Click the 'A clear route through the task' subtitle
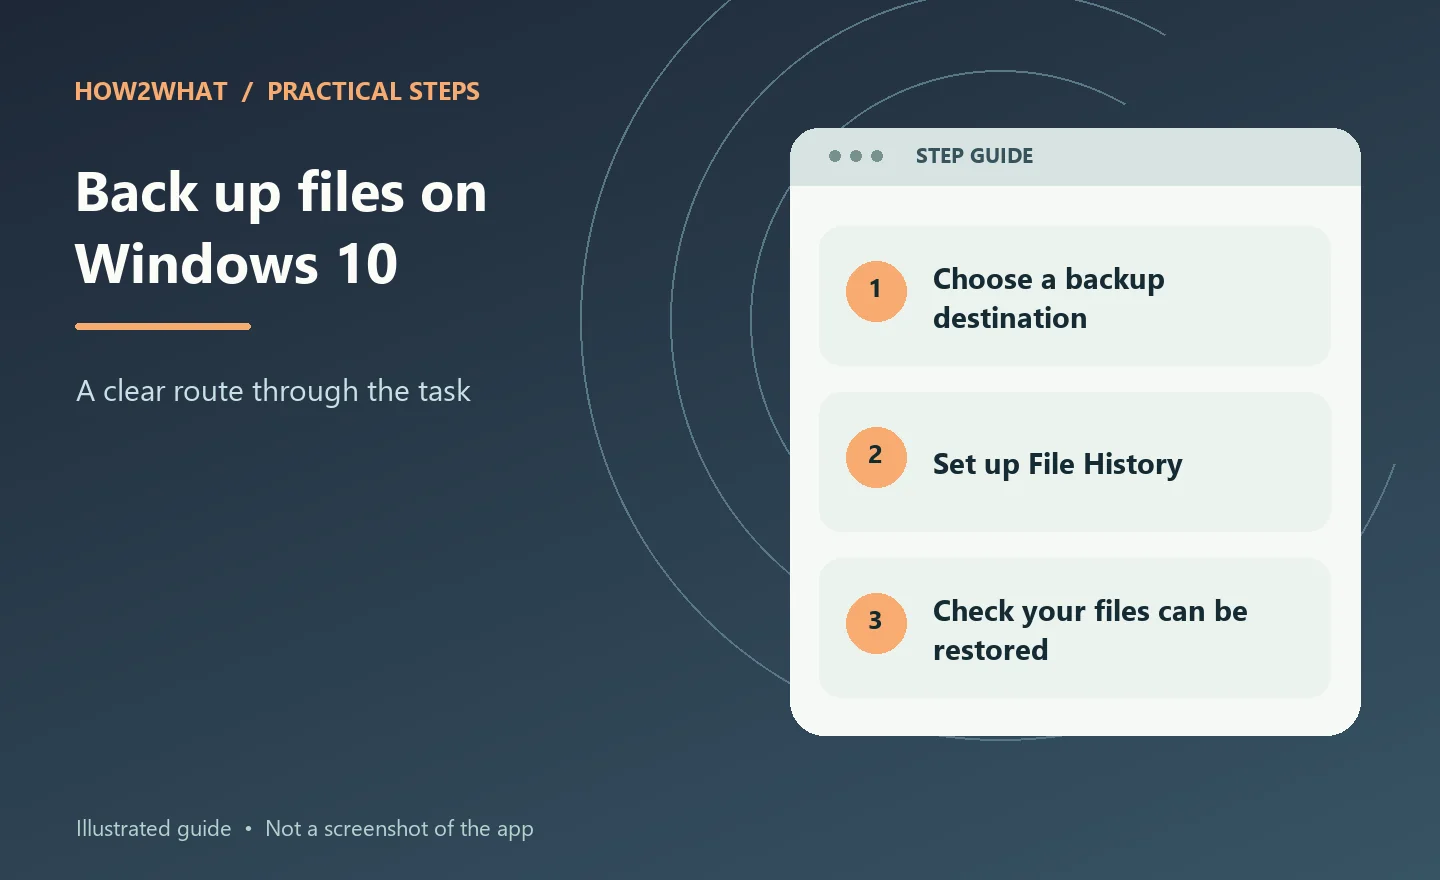Viewport: 1440px width, 880px height. pos(273,391)
